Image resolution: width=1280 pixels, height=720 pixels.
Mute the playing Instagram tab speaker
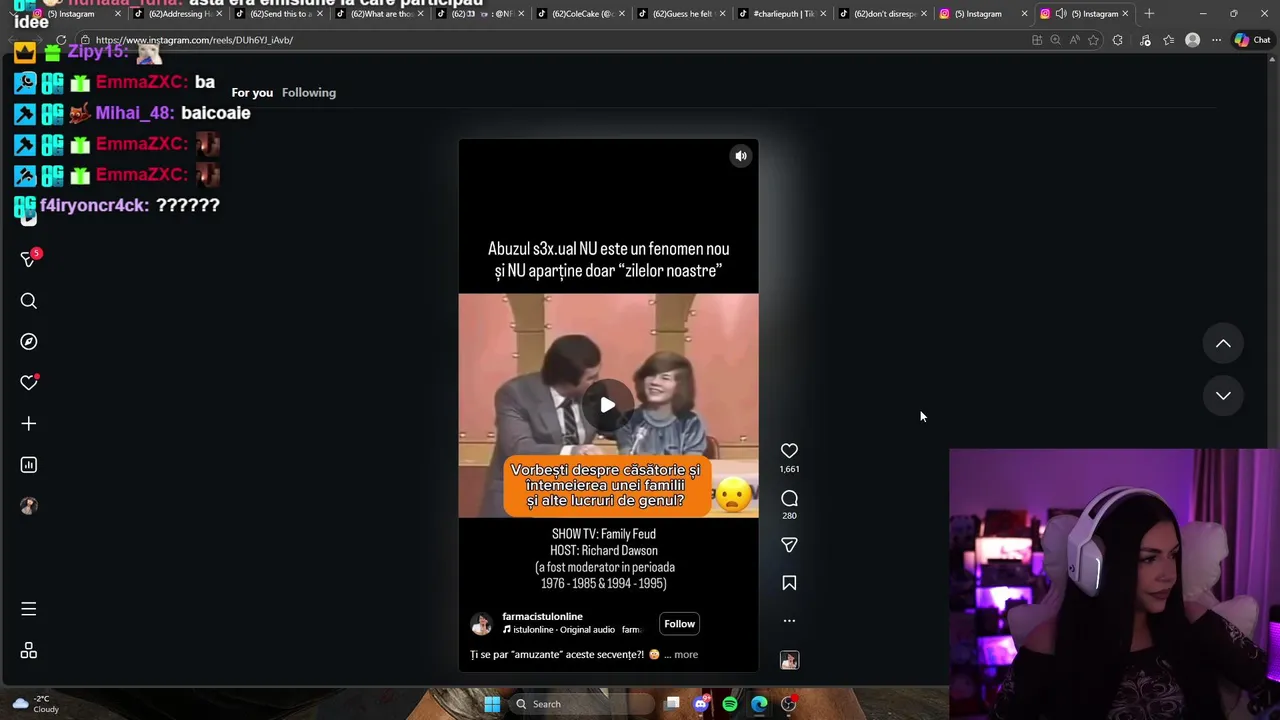[x=1061, y=14]
